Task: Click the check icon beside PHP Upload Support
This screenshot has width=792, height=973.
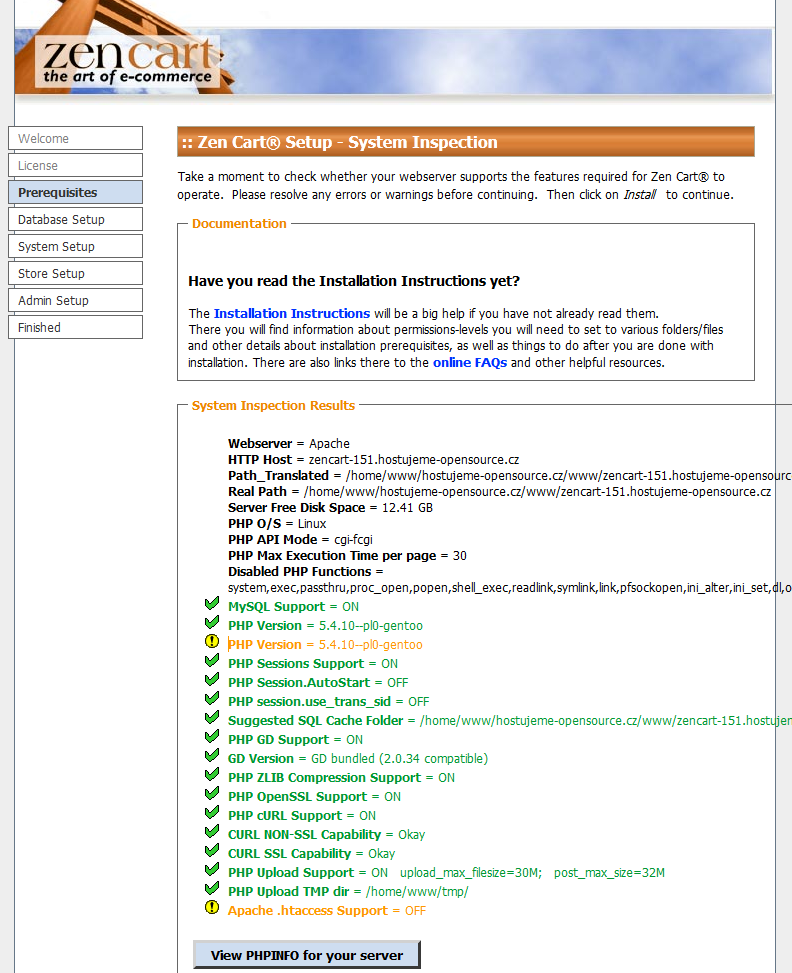Action: coord(212,869)
